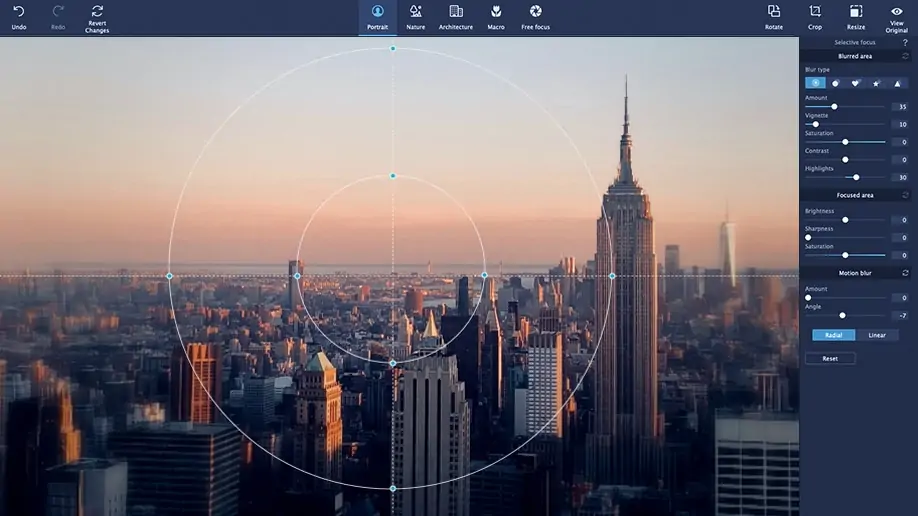Set motion blur mode to Radial

coord(834,335)
